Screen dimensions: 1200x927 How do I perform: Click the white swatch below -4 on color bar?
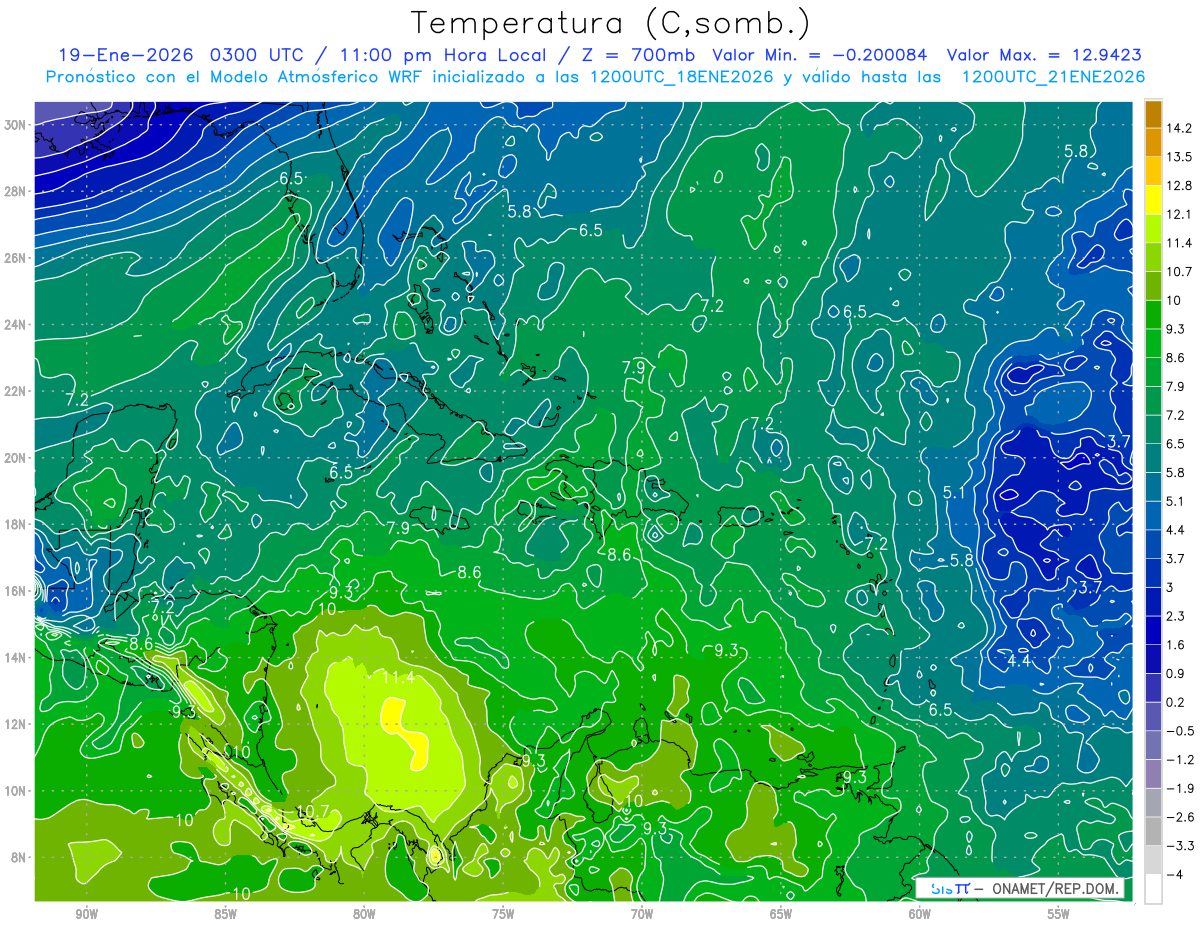tap(1153, 888)
